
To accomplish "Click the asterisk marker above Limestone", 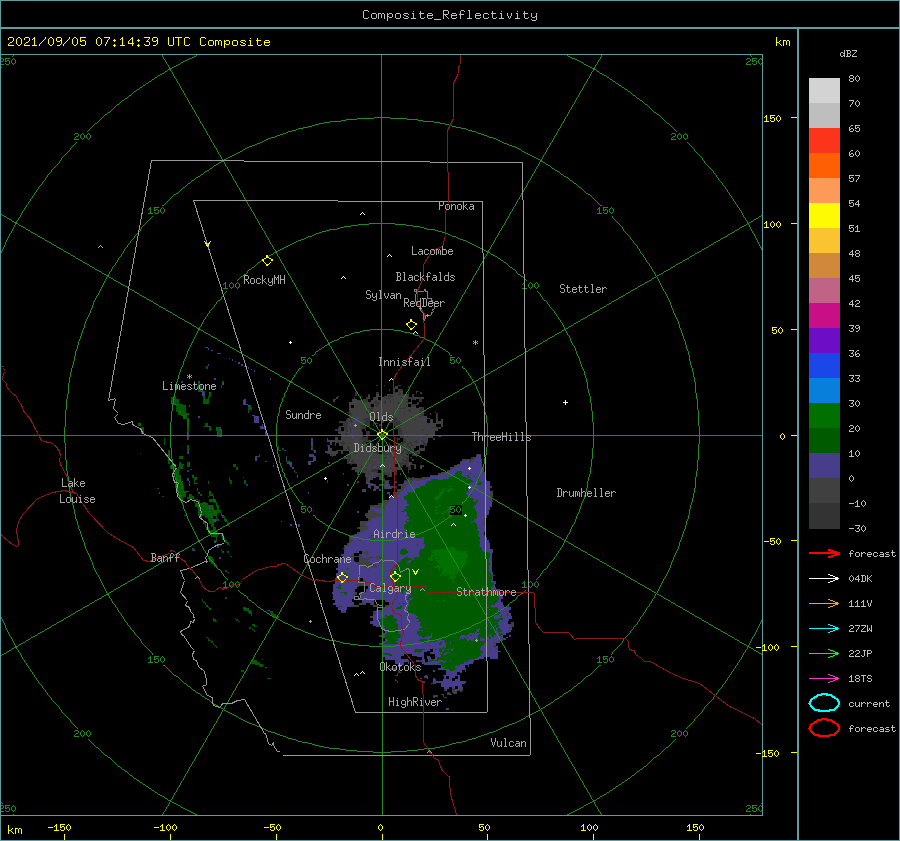I will 189,377.
